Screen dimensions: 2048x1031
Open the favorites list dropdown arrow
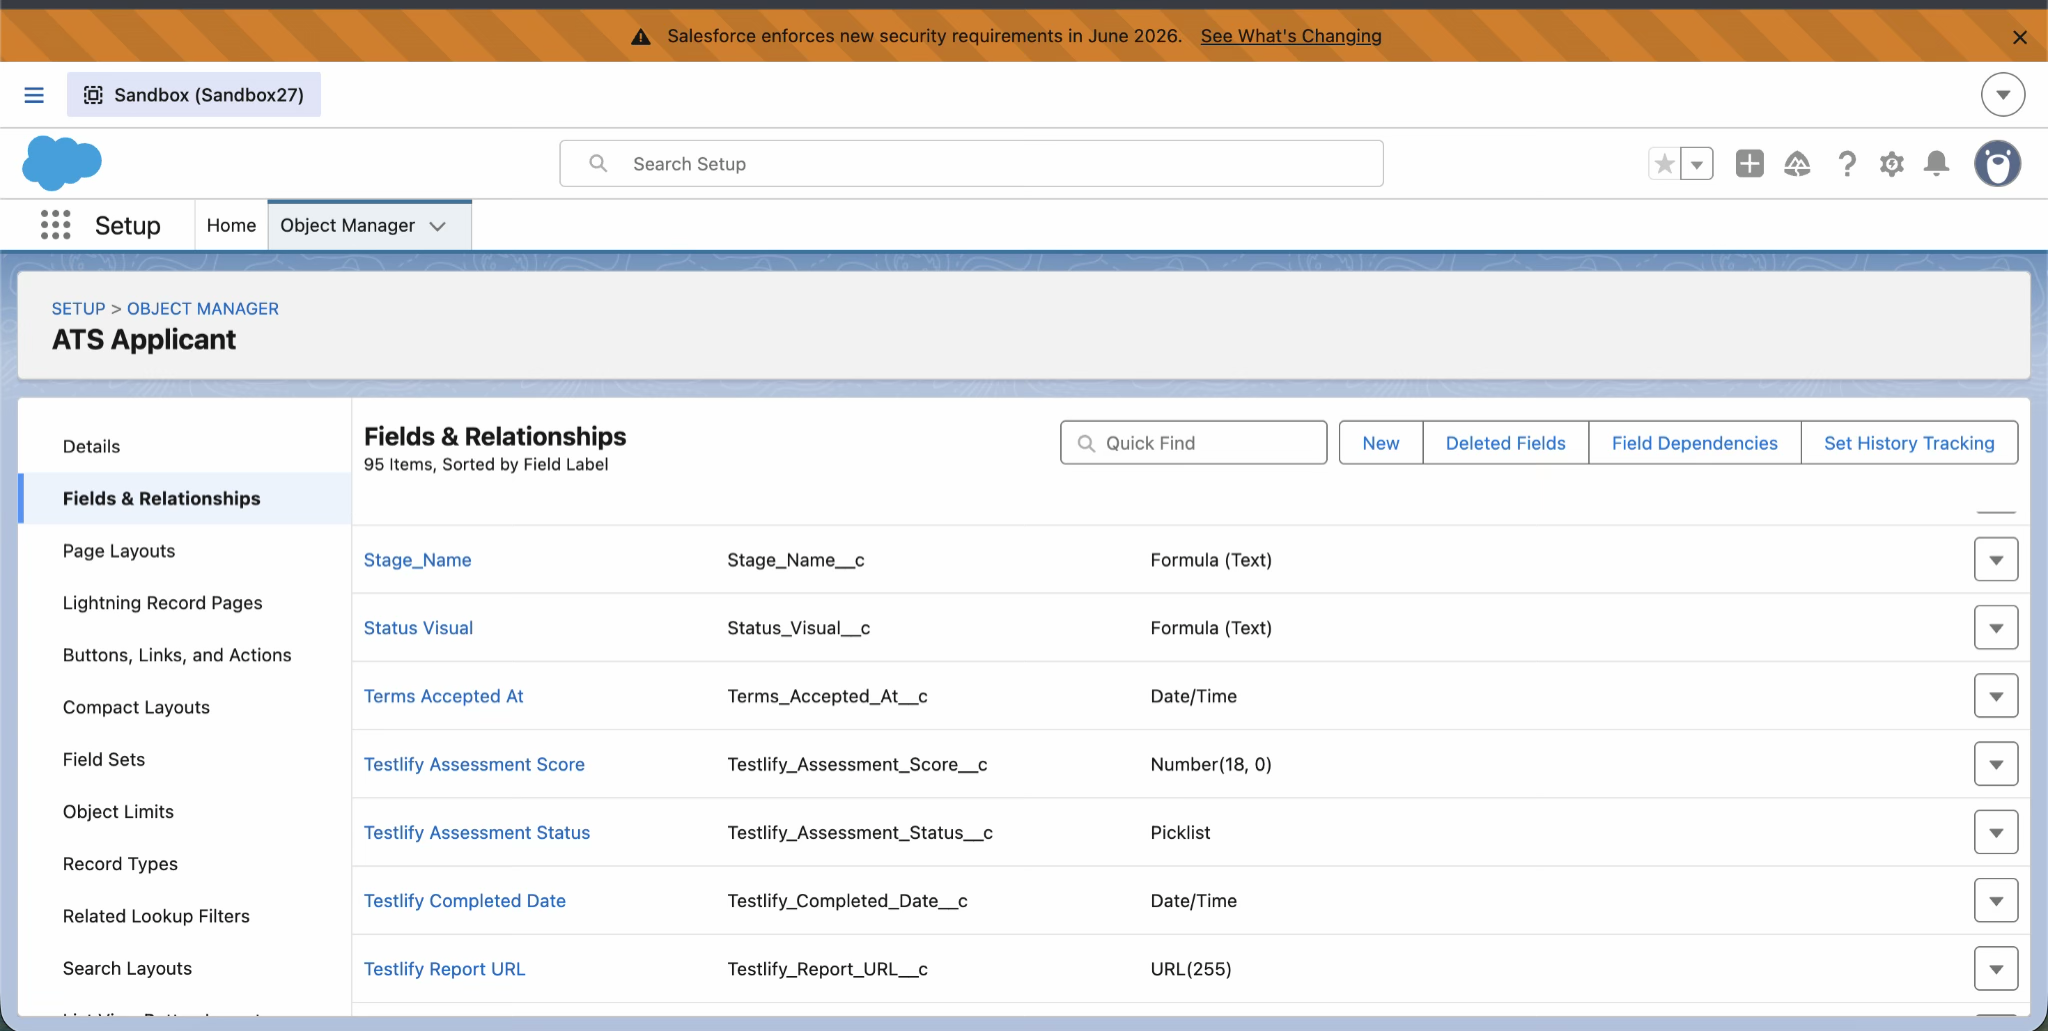[x=1697, y=163]
